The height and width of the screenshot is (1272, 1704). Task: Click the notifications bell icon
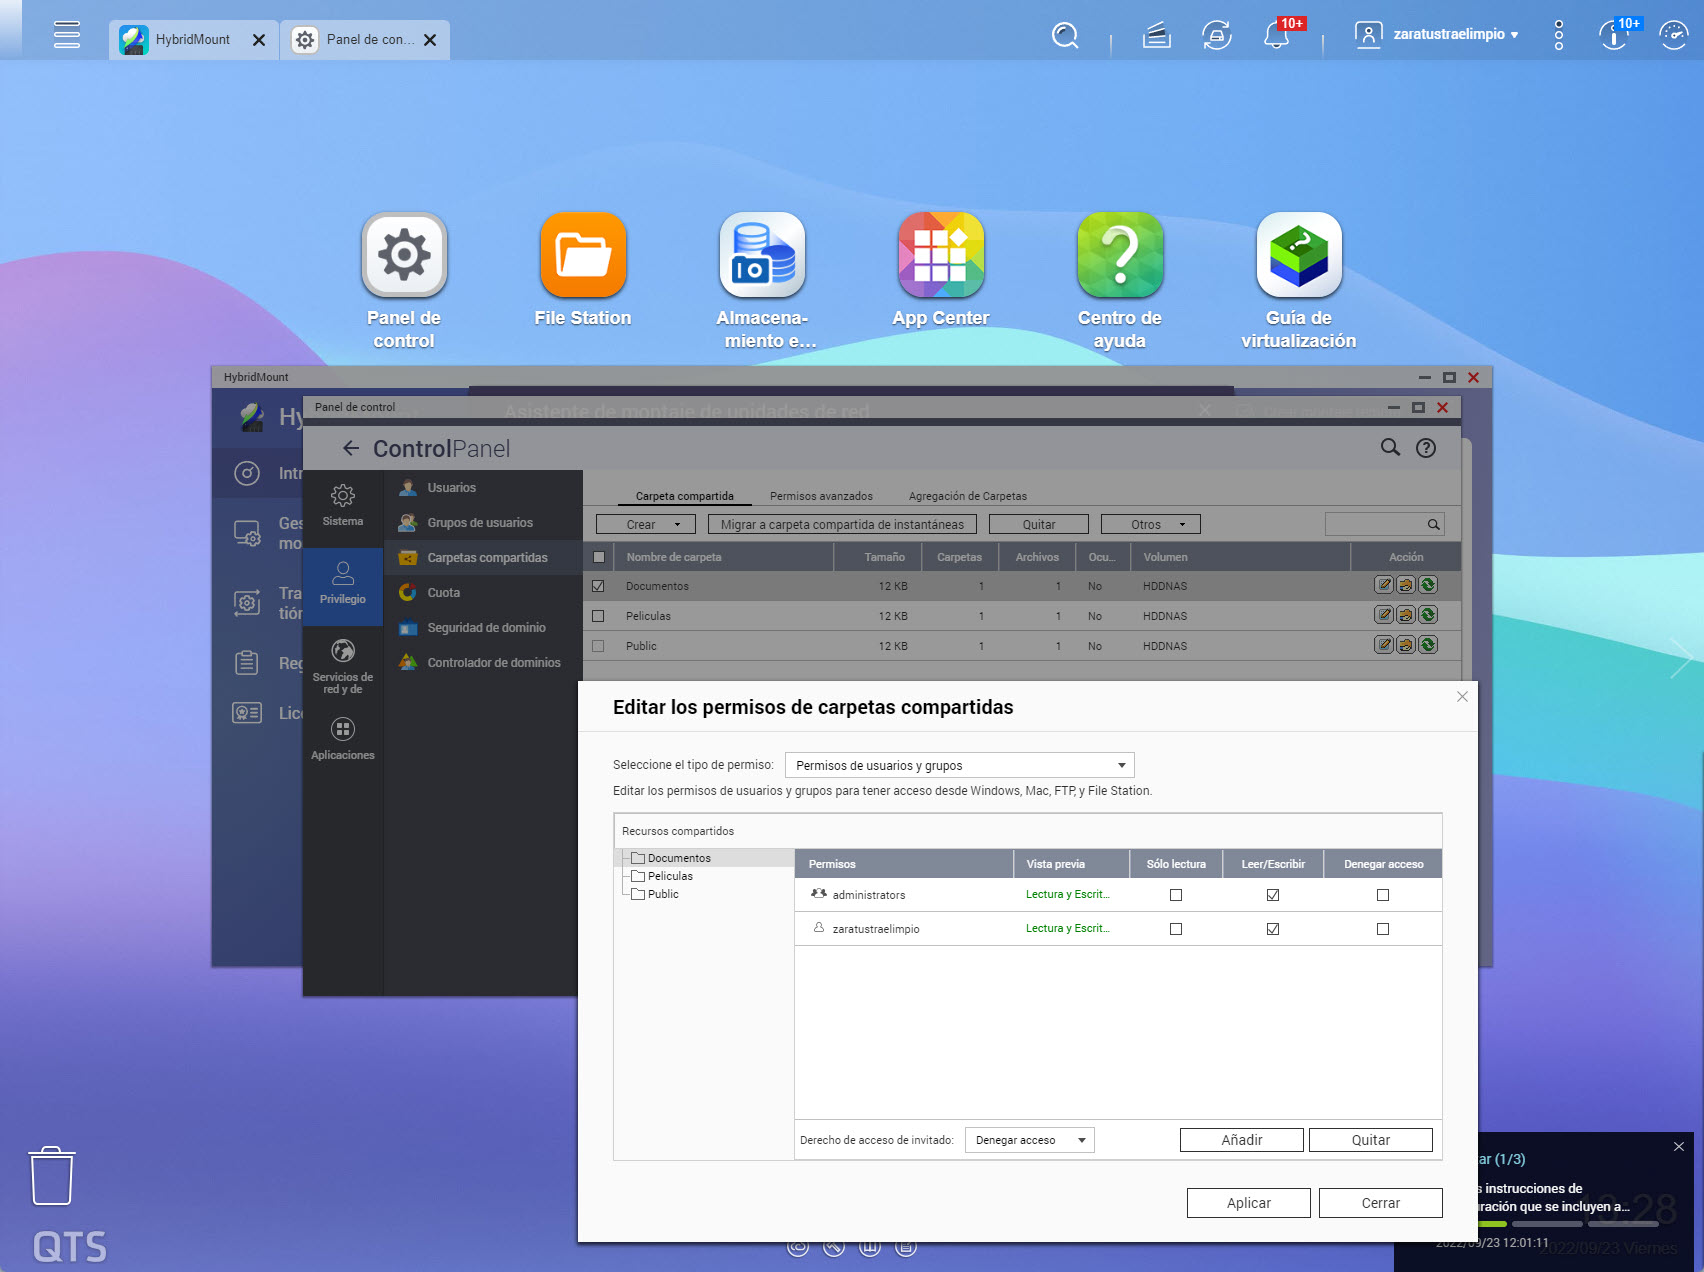(x=1275, y=36)
